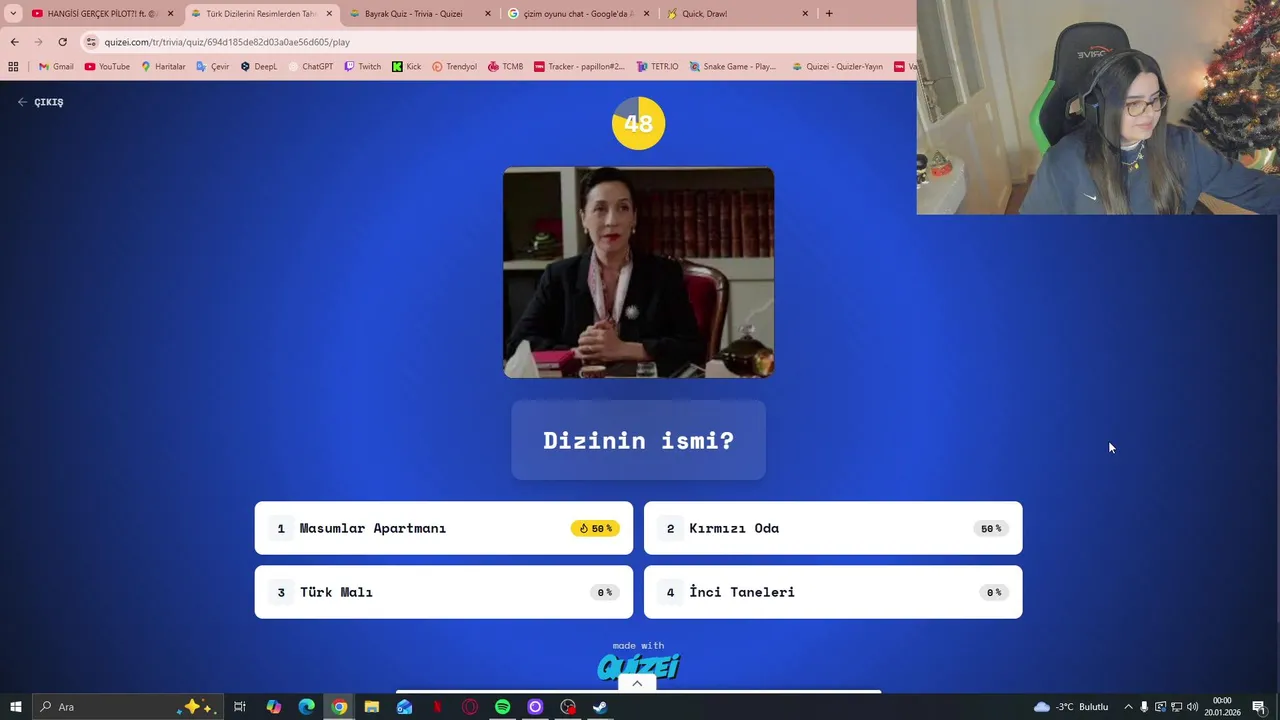Exit quiz with ÇIKIŞ back link

[x=40, y=102]
